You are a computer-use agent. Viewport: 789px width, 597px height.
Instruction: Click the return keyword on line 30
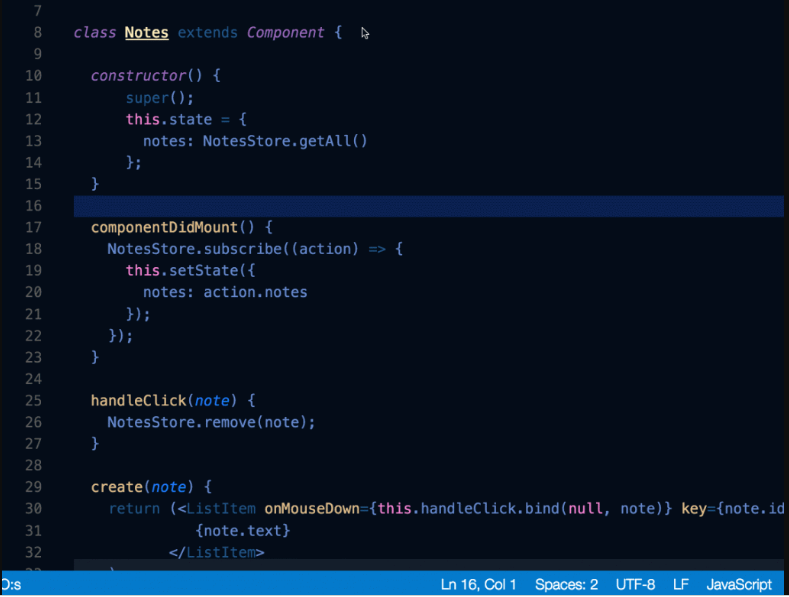[x=134, y=509]
